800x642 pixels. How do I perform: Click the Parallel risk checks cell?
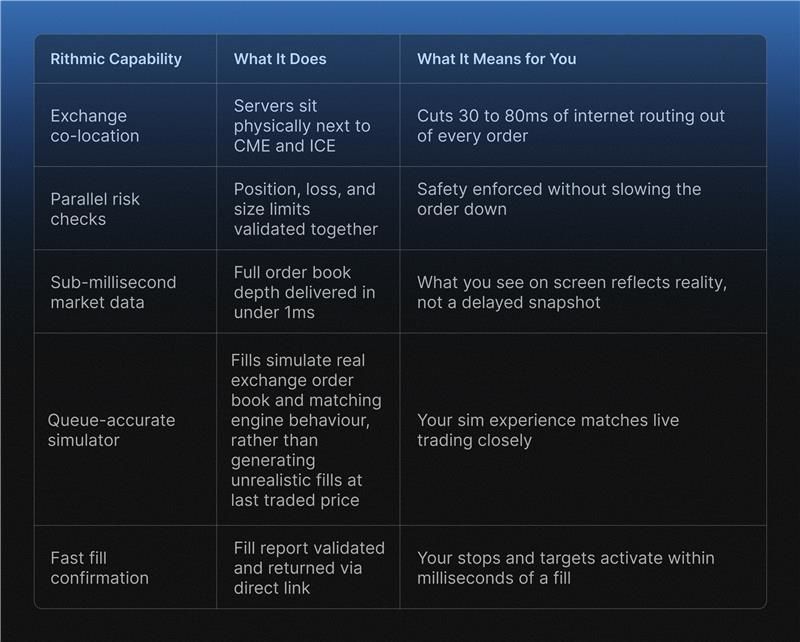(x=95, y=208)
